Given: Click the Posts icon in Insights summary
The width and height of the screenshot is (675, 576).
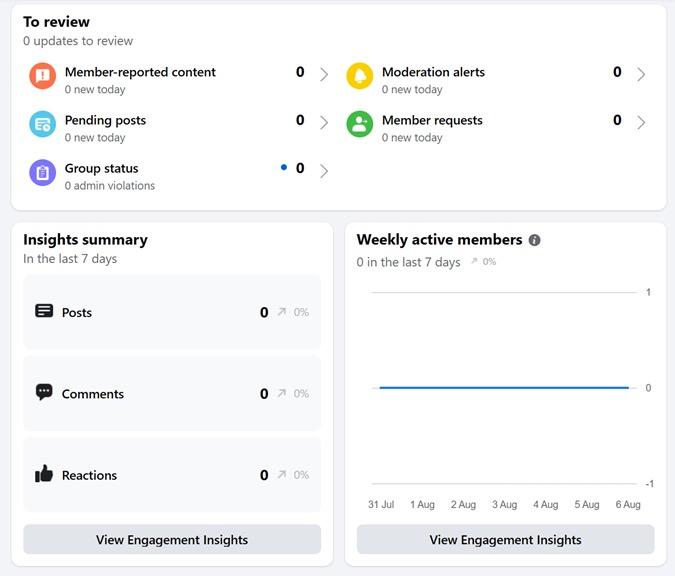Looking at the screenshot, I should point(44,311).
